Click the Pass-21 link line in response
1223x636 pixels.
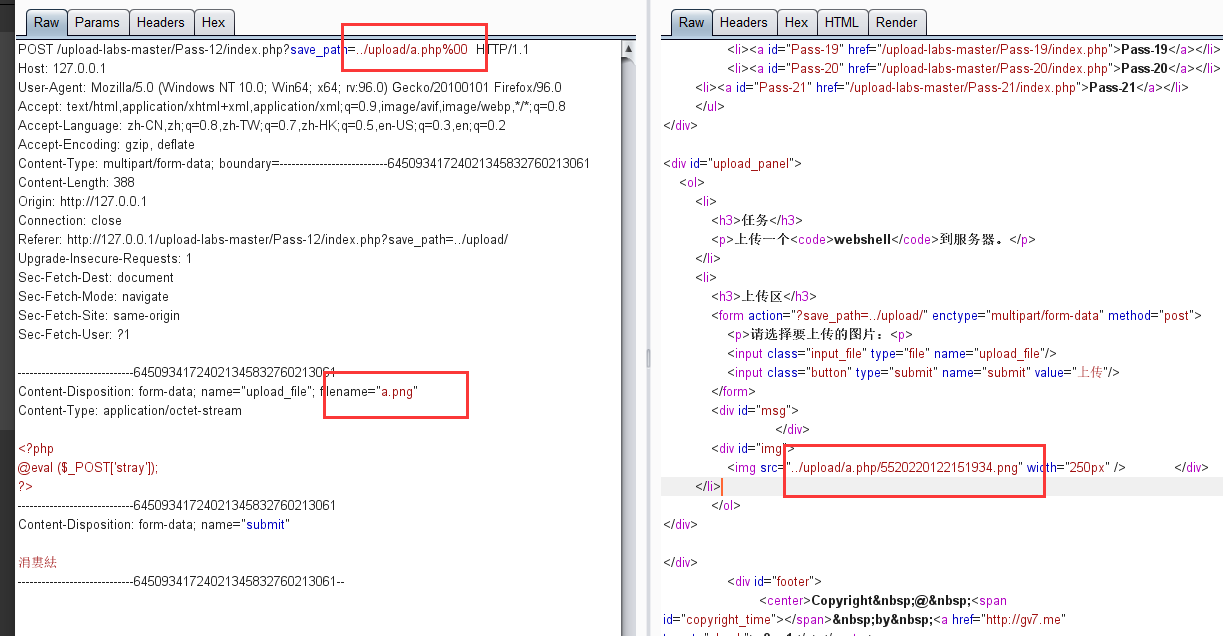942,87
